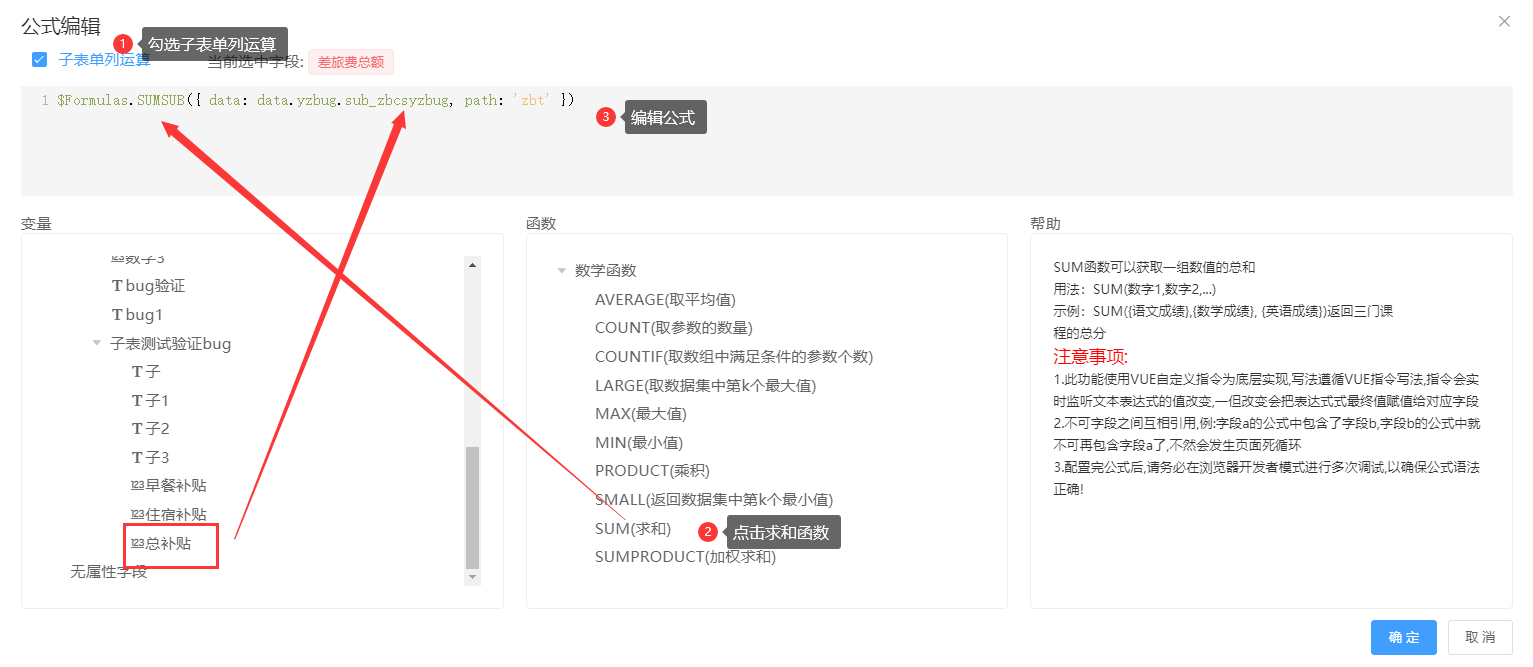Screen dimensions: 1533x667
Task: Select the 早餐补贴 numeric field
Action: tap(176, 485)
